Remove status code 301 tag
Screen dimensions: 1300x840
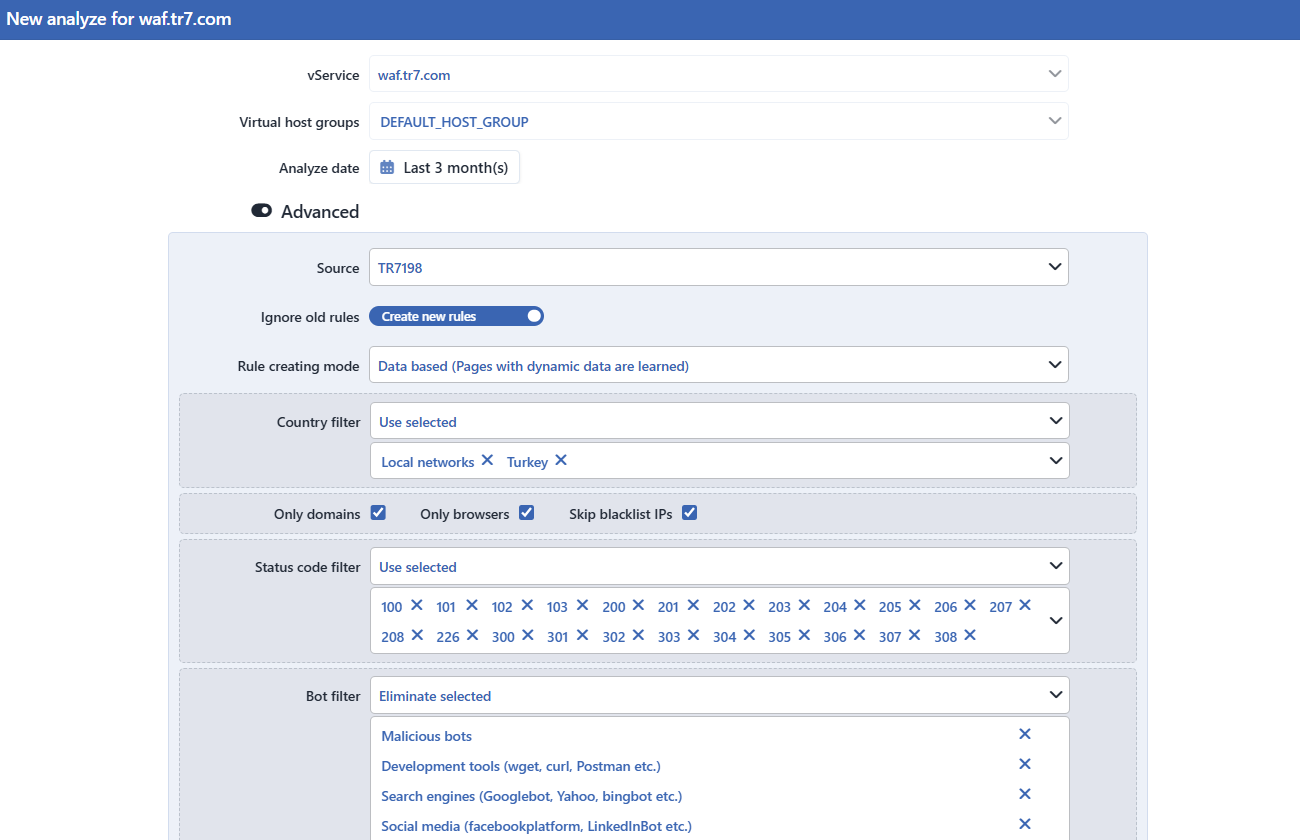[x=582, y=635]
